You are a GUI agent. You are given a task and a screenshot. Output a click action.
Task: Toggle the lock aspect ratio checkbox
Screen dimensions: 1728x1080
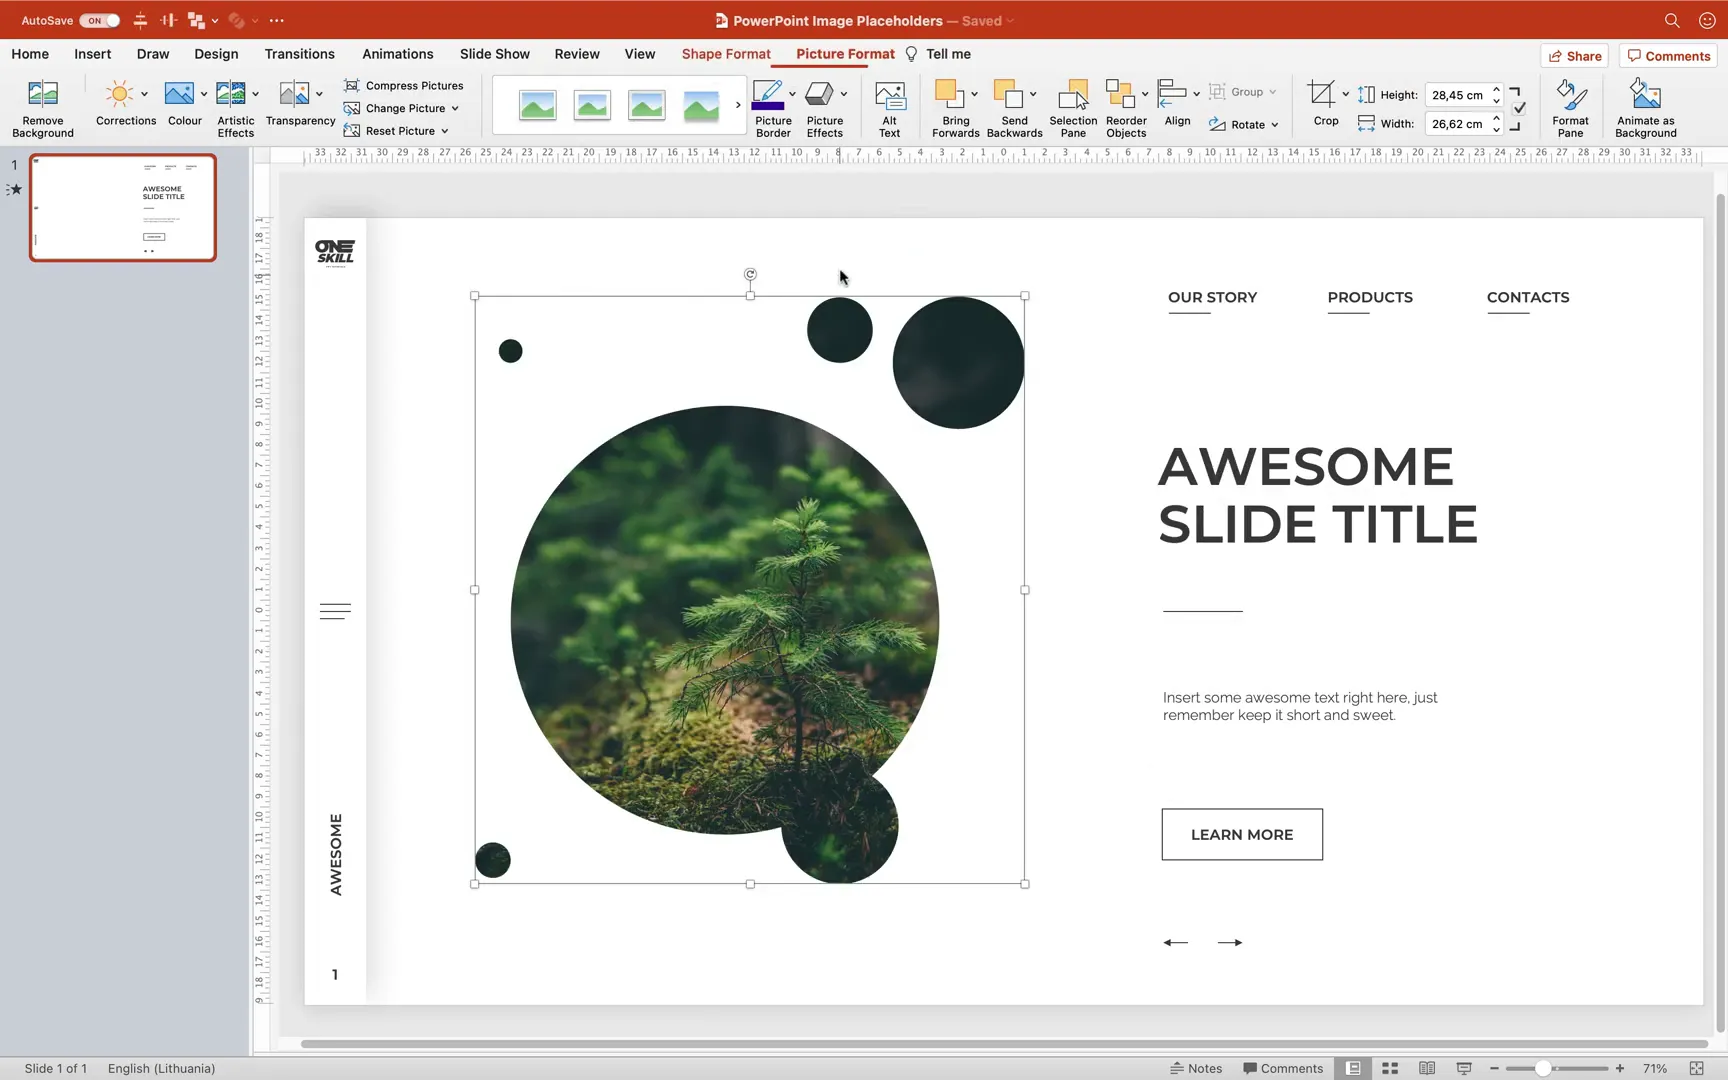1519,108
